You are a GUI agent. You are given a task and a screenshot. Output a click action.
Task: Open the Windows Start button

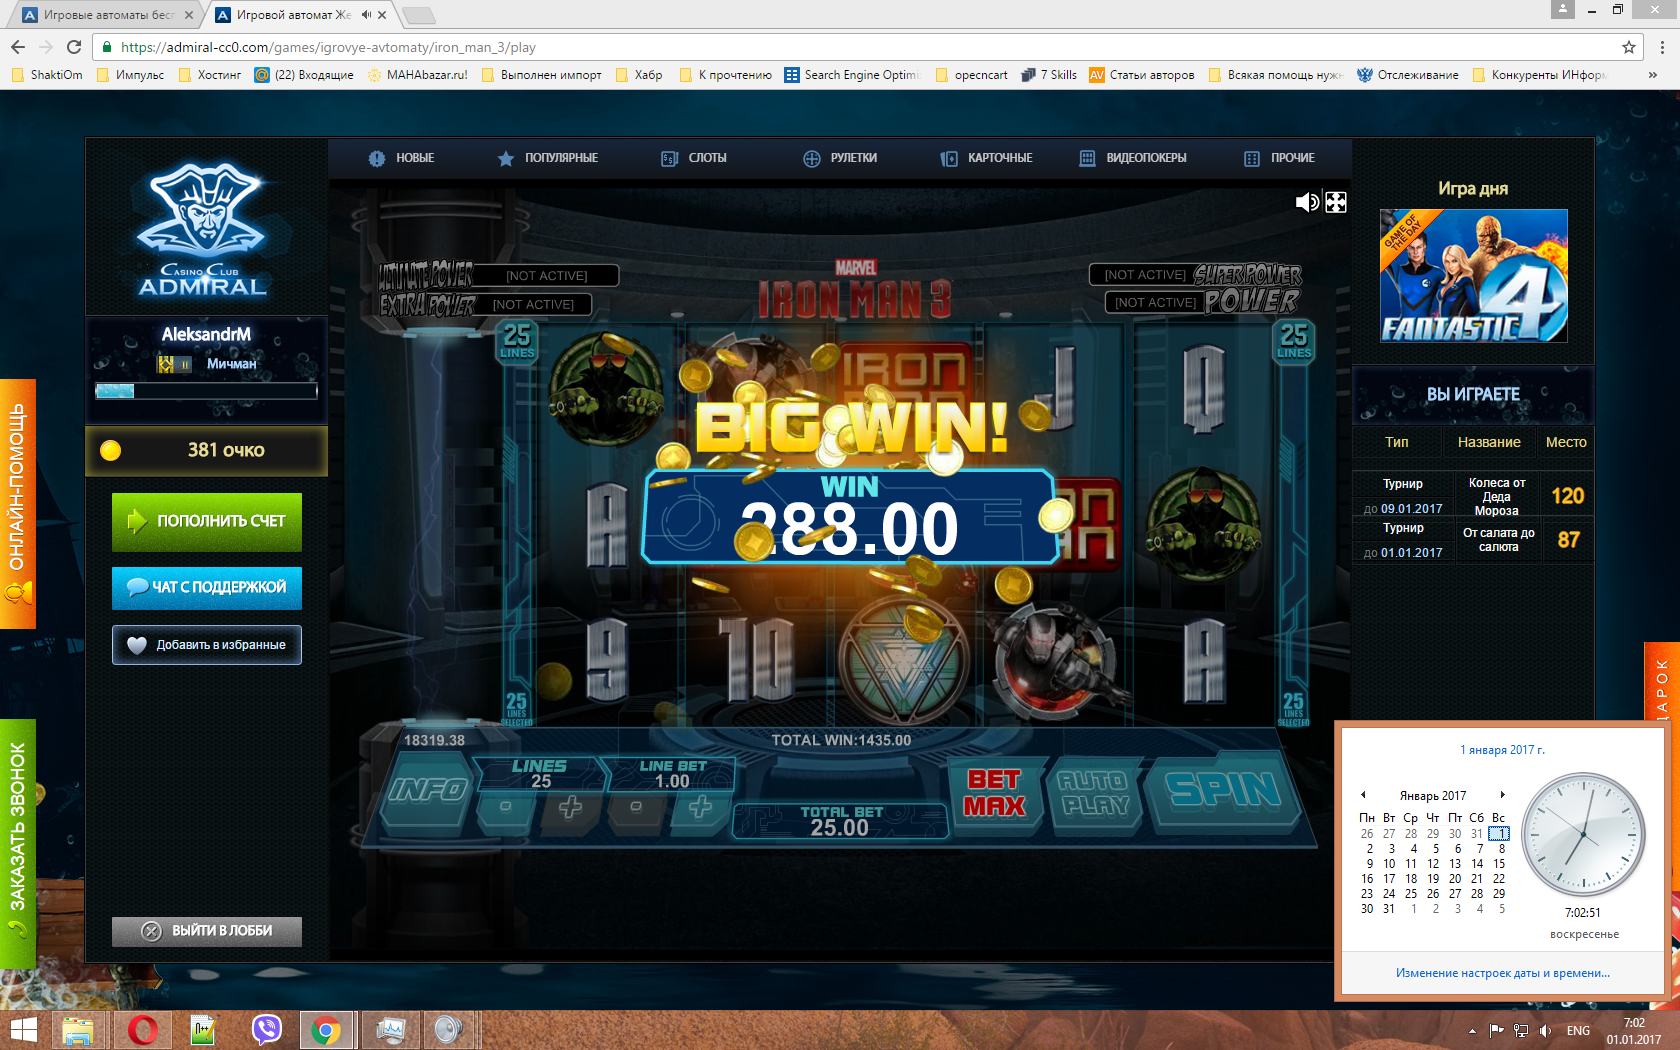(22, 1030)
